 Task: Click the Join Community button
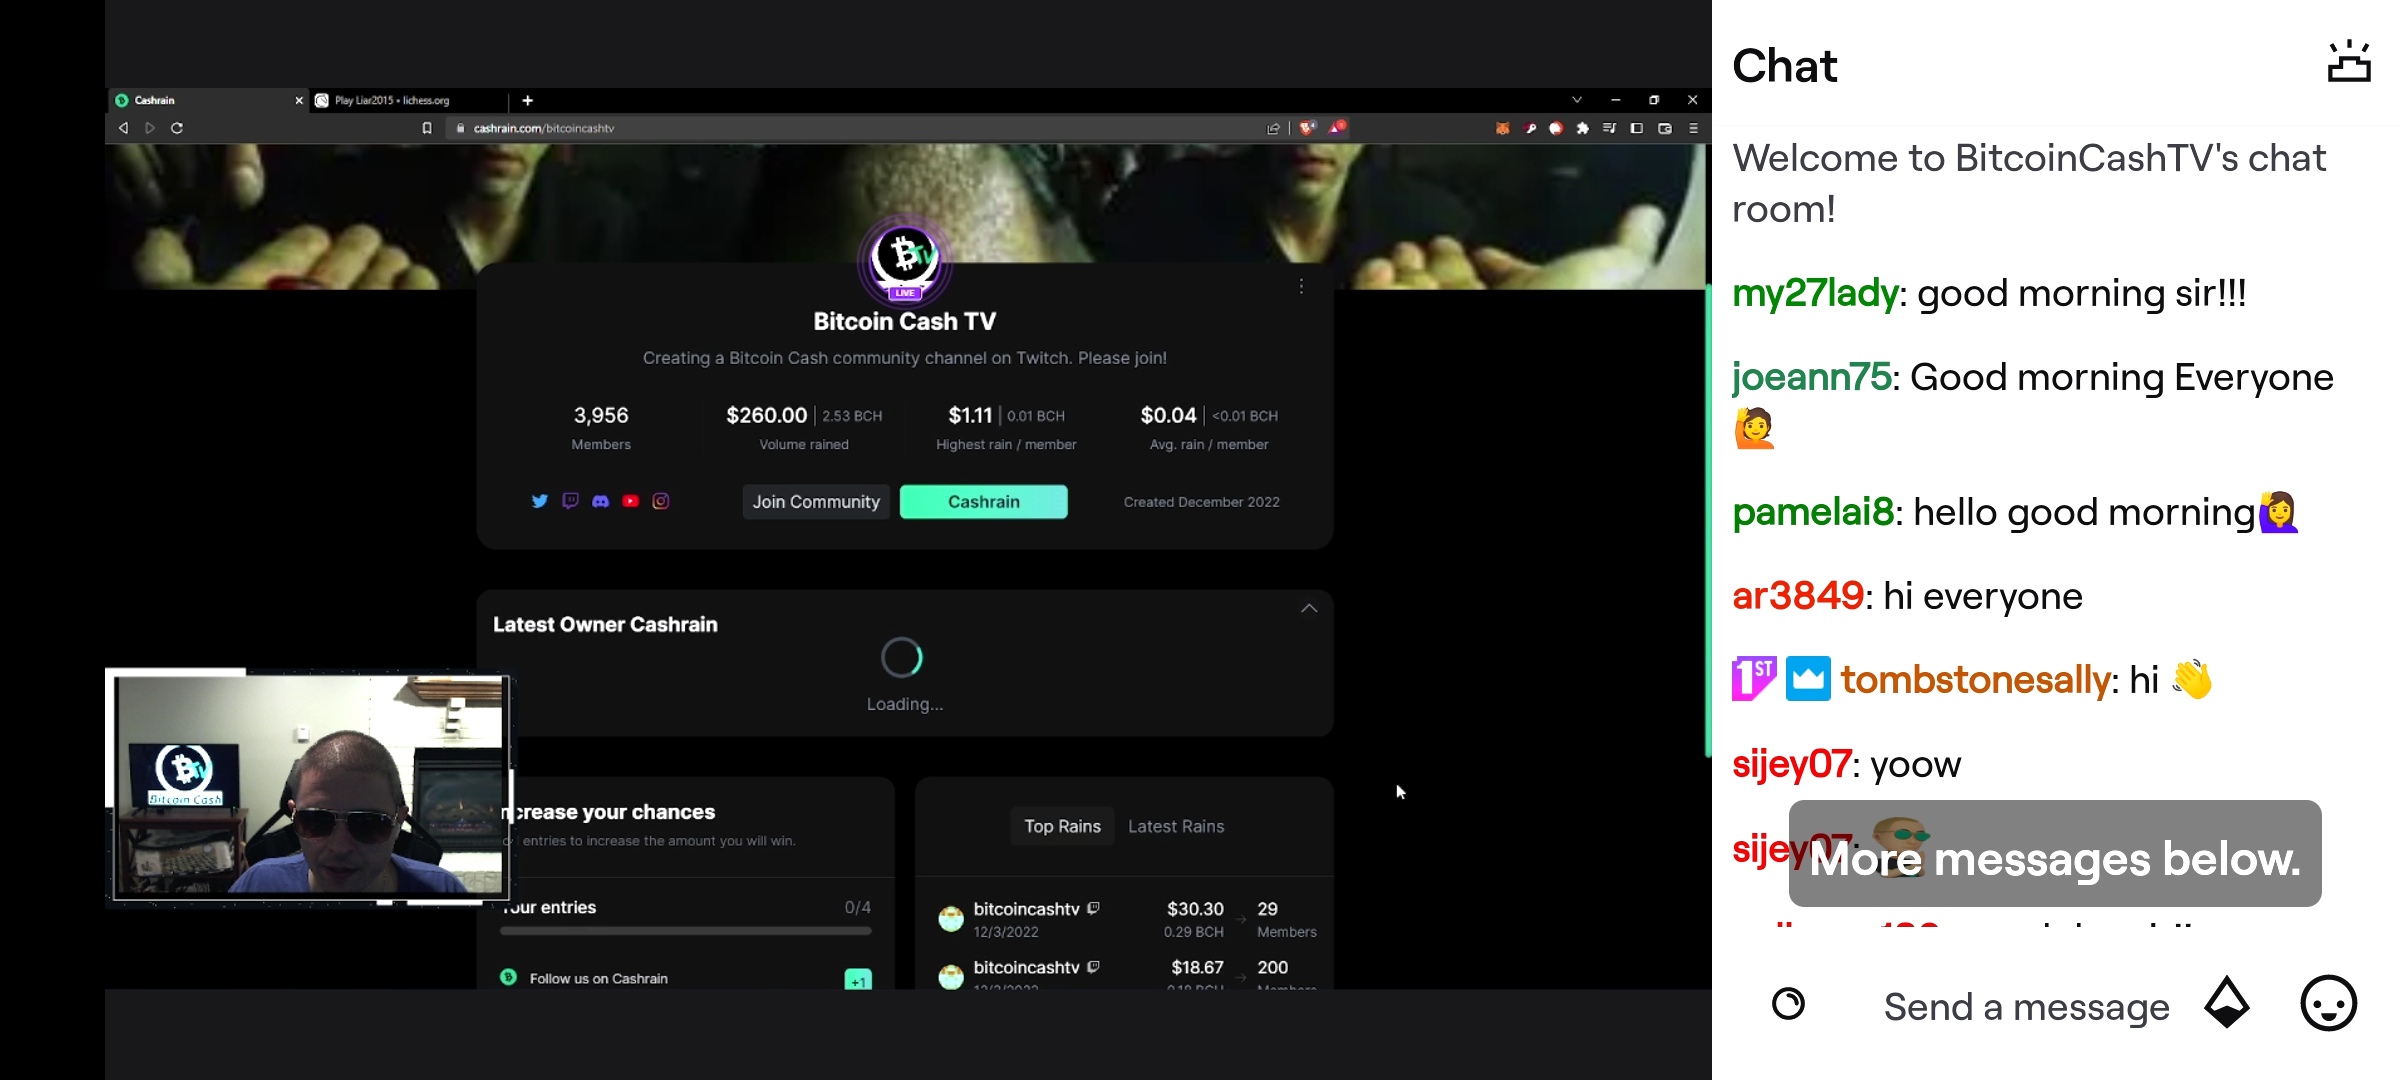(x=816, y=502)
